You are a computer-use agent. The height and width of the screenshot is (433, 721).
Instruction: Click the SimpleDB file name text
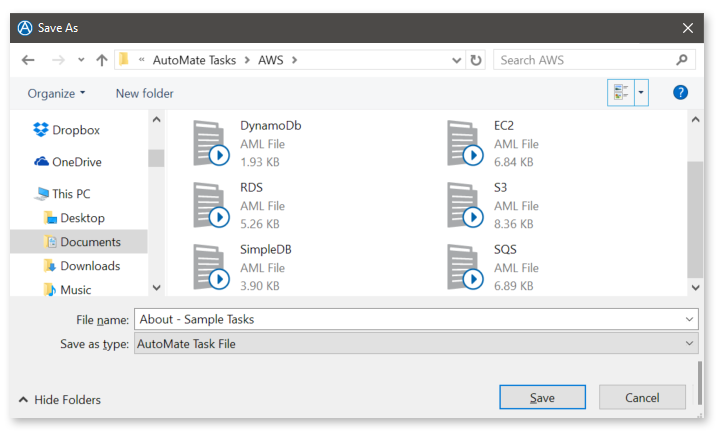click(x=266, y=249)
